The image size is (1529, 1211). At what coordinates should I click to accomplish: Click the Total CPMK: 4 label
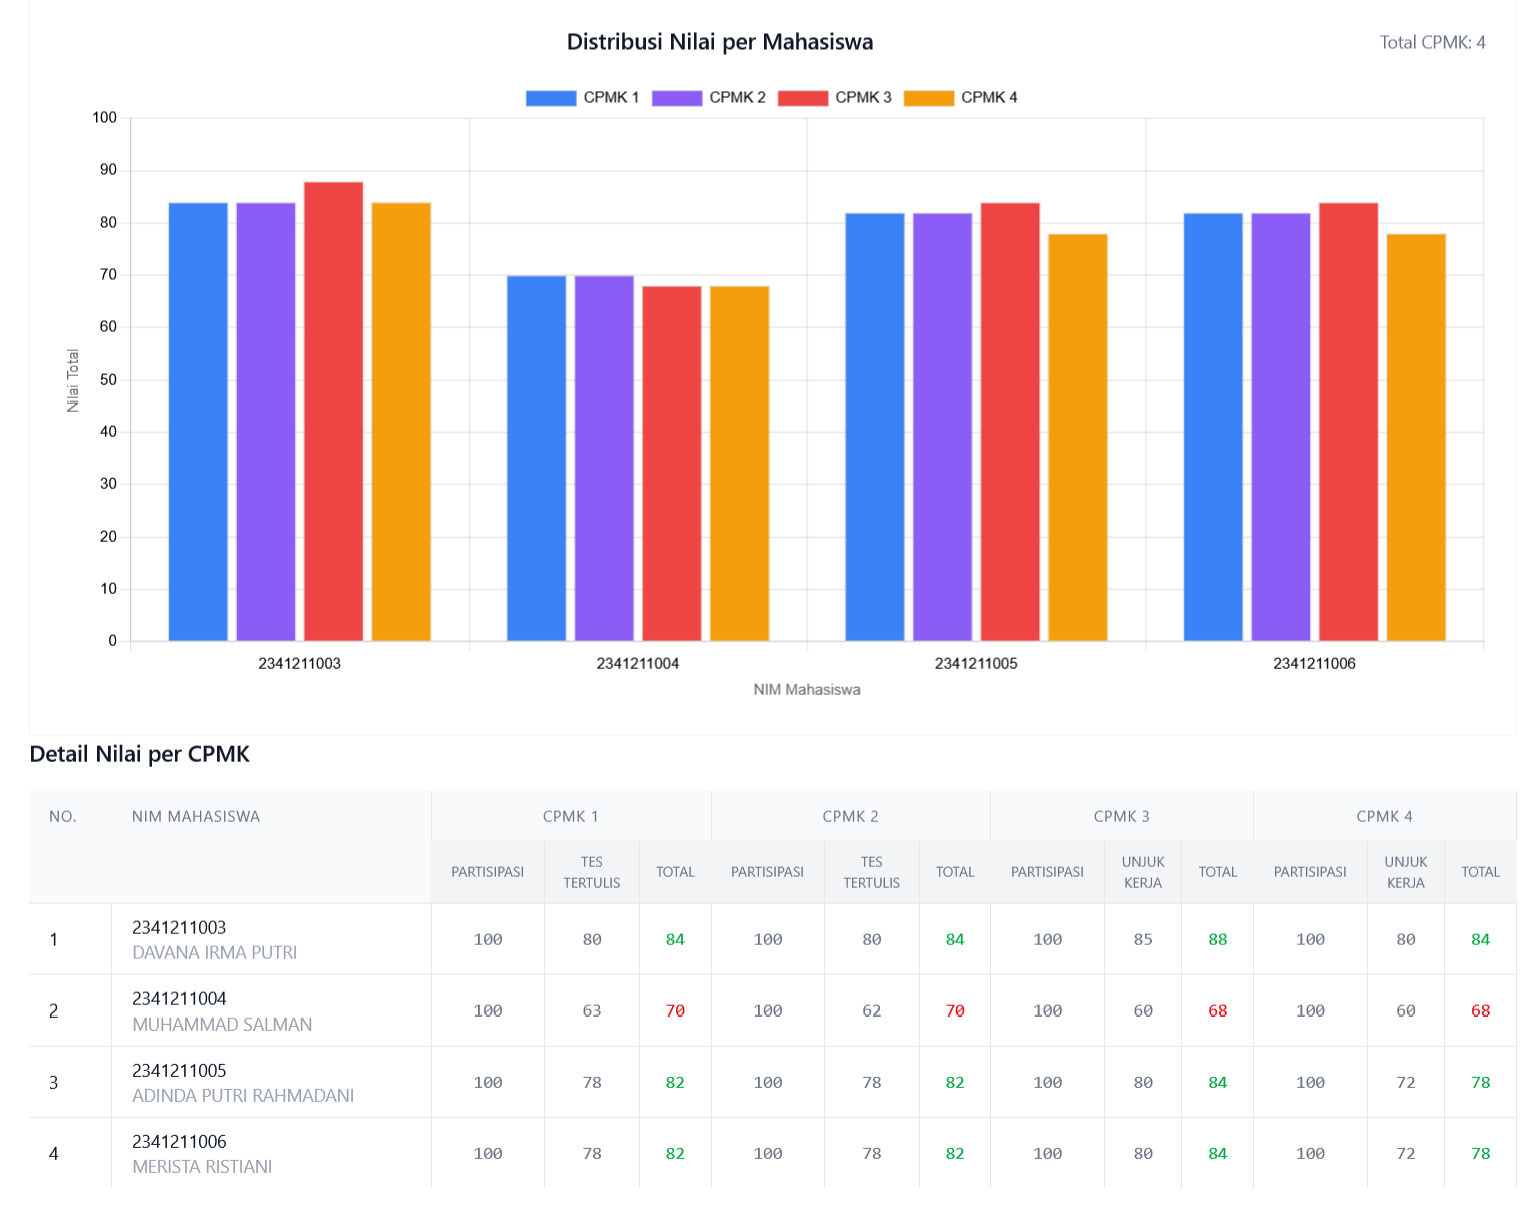pos(1432,42)
